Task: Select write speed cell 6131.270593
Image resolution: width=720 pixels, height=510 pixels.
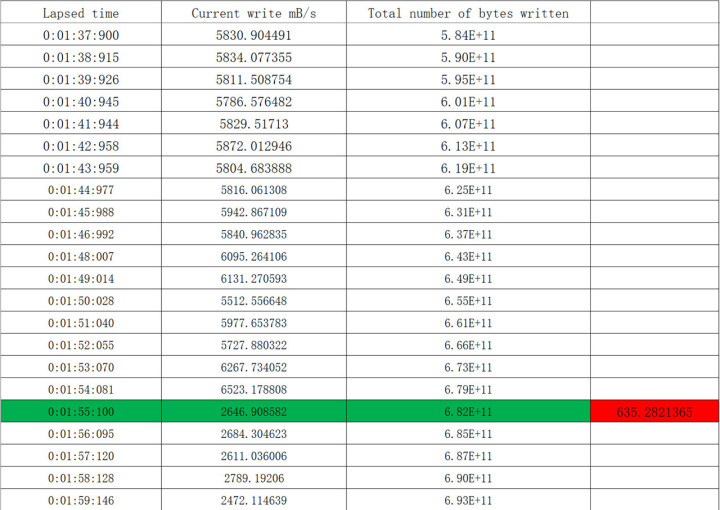Action: (254, 278)
